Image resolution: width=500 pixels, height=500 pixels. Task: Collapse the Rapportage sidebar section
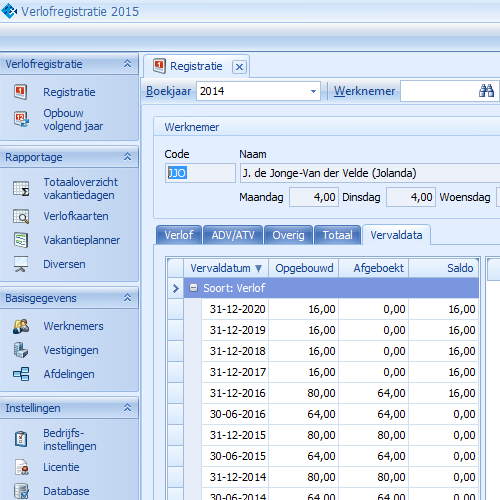tap(127, 157)
